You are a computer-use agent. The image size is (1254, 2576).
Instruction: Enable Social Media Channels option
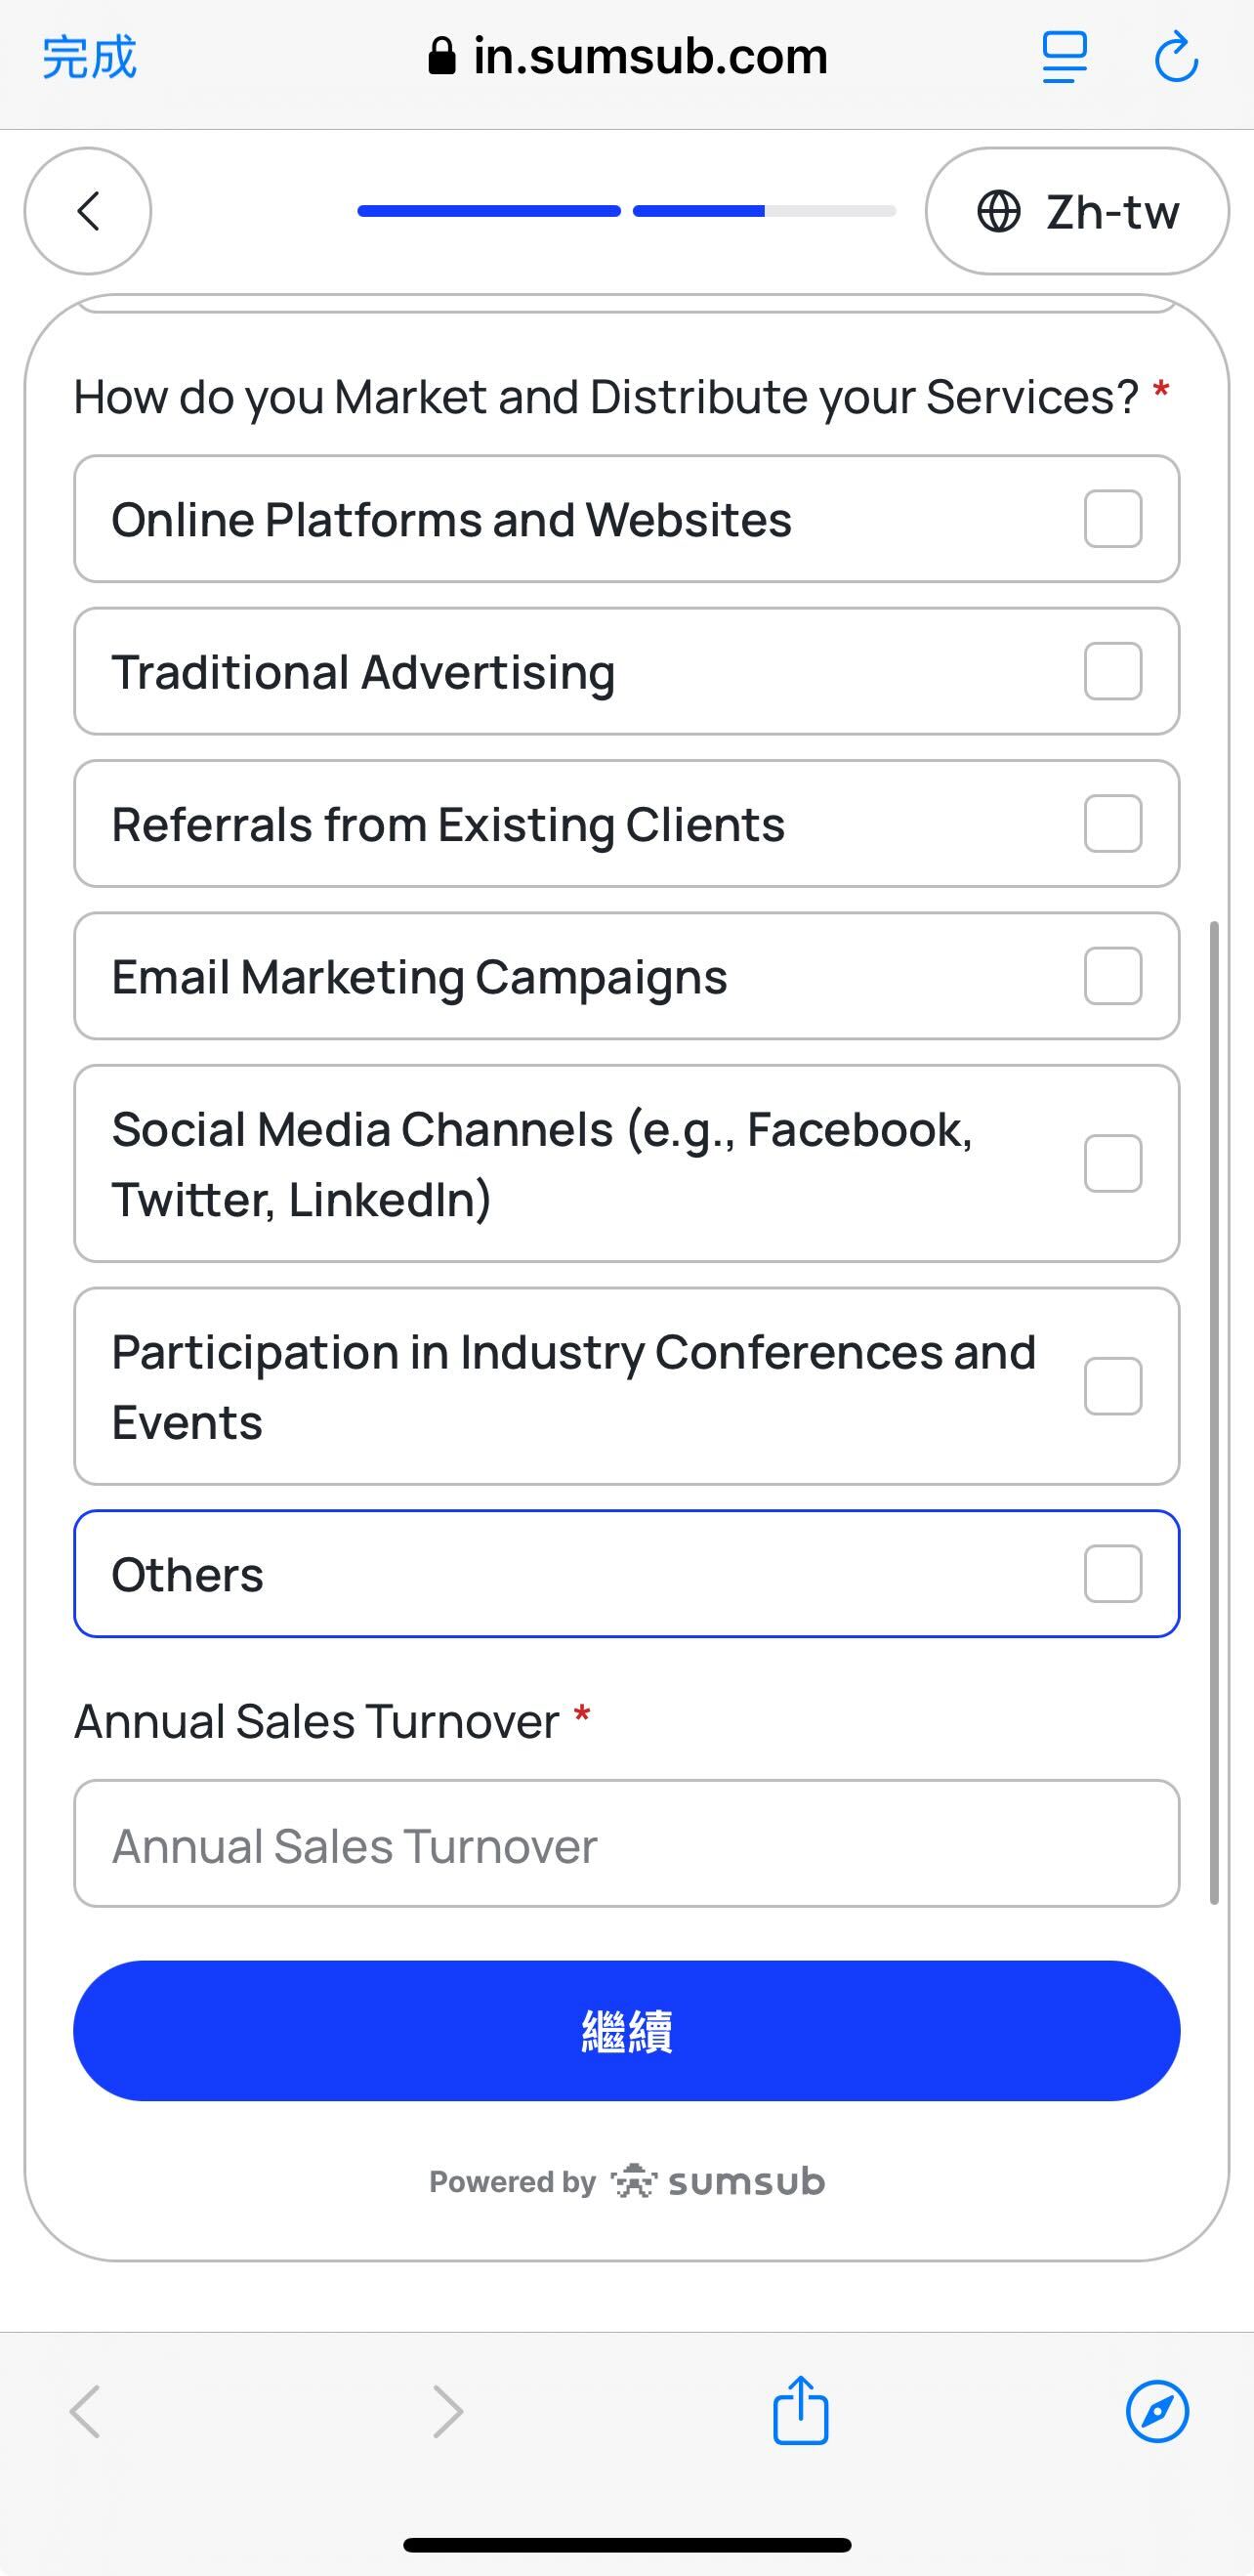1113,1163
